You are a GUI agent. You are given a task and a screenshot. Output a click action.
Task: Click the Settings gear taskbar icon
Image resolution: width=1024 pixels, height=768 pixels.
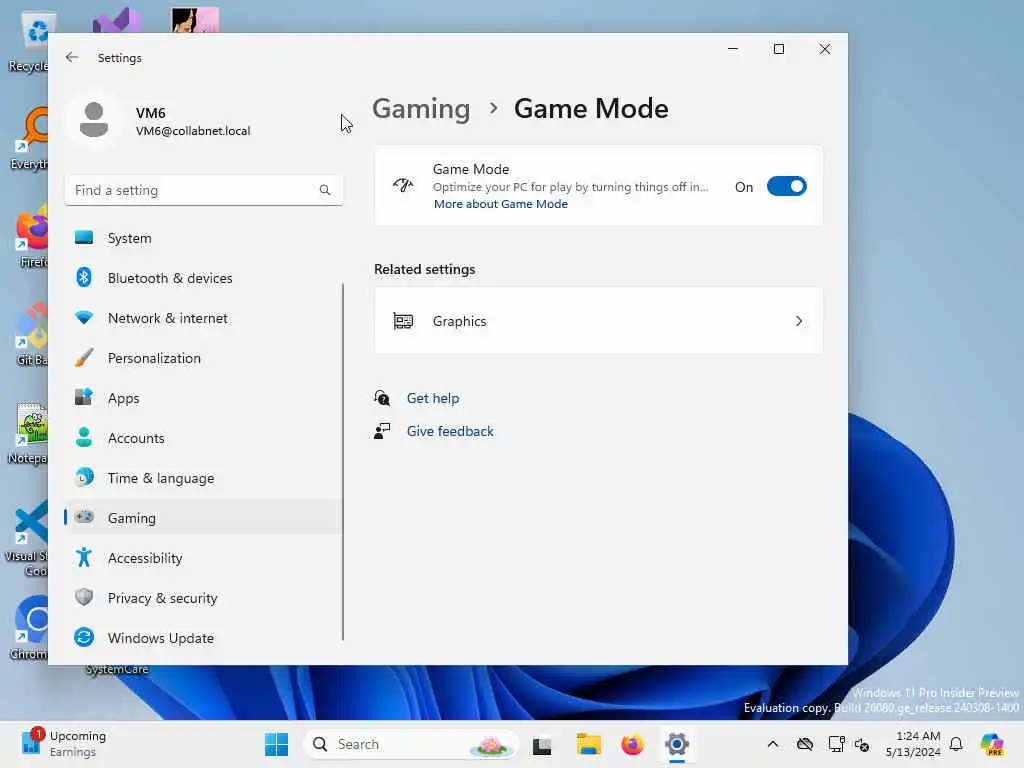(x=677, y=744)
